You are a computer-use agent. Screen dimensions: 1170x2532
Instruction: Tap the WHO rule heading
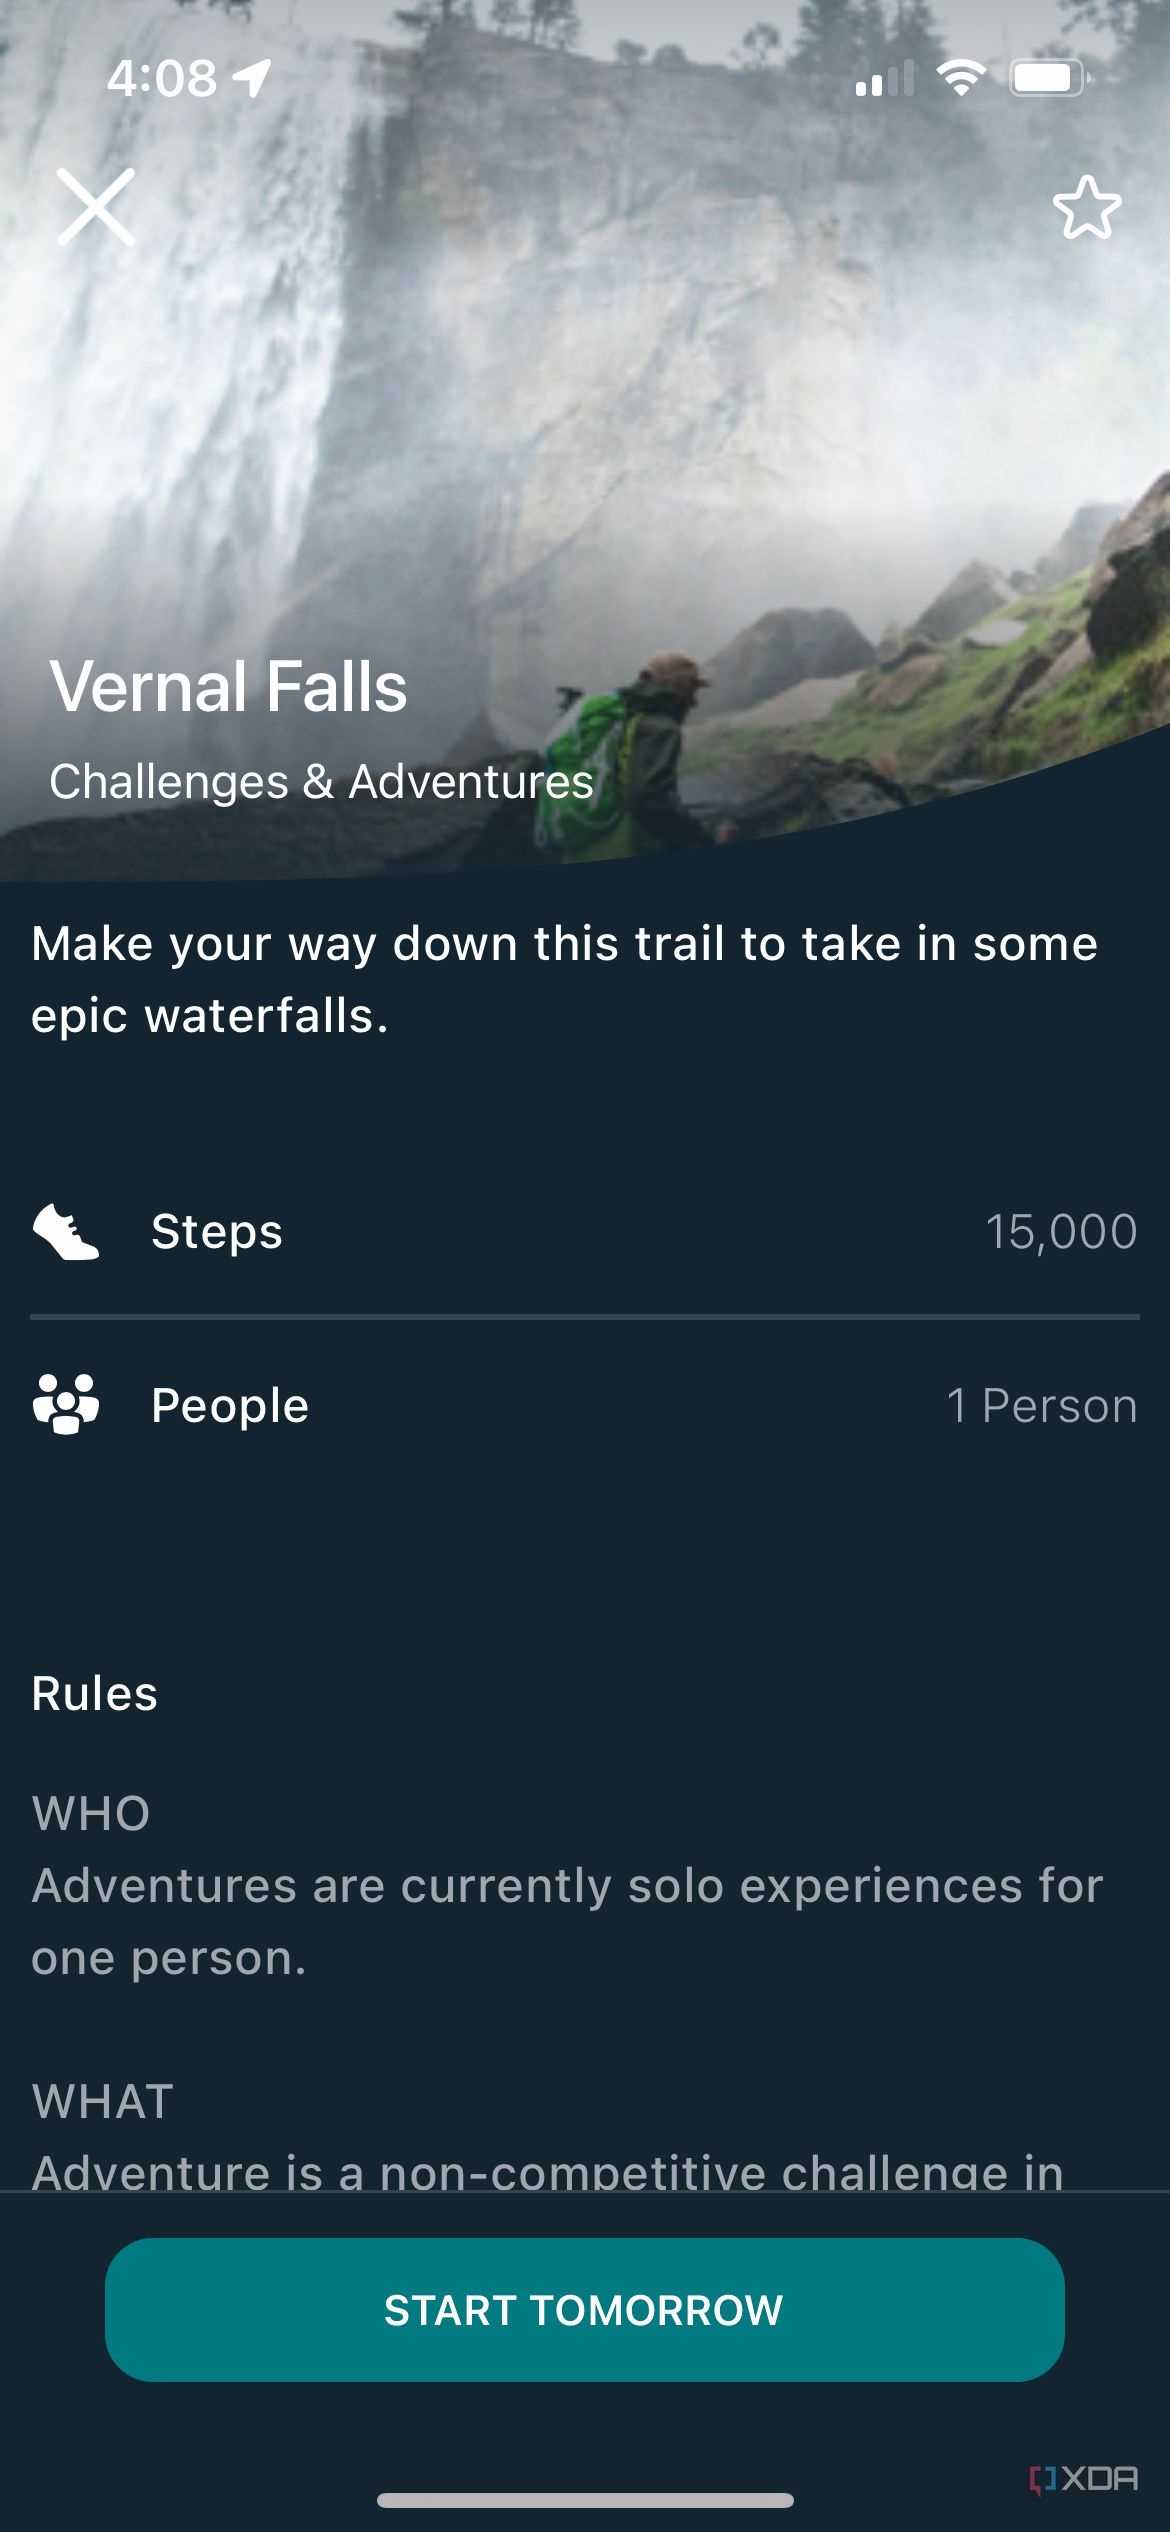91,1813
